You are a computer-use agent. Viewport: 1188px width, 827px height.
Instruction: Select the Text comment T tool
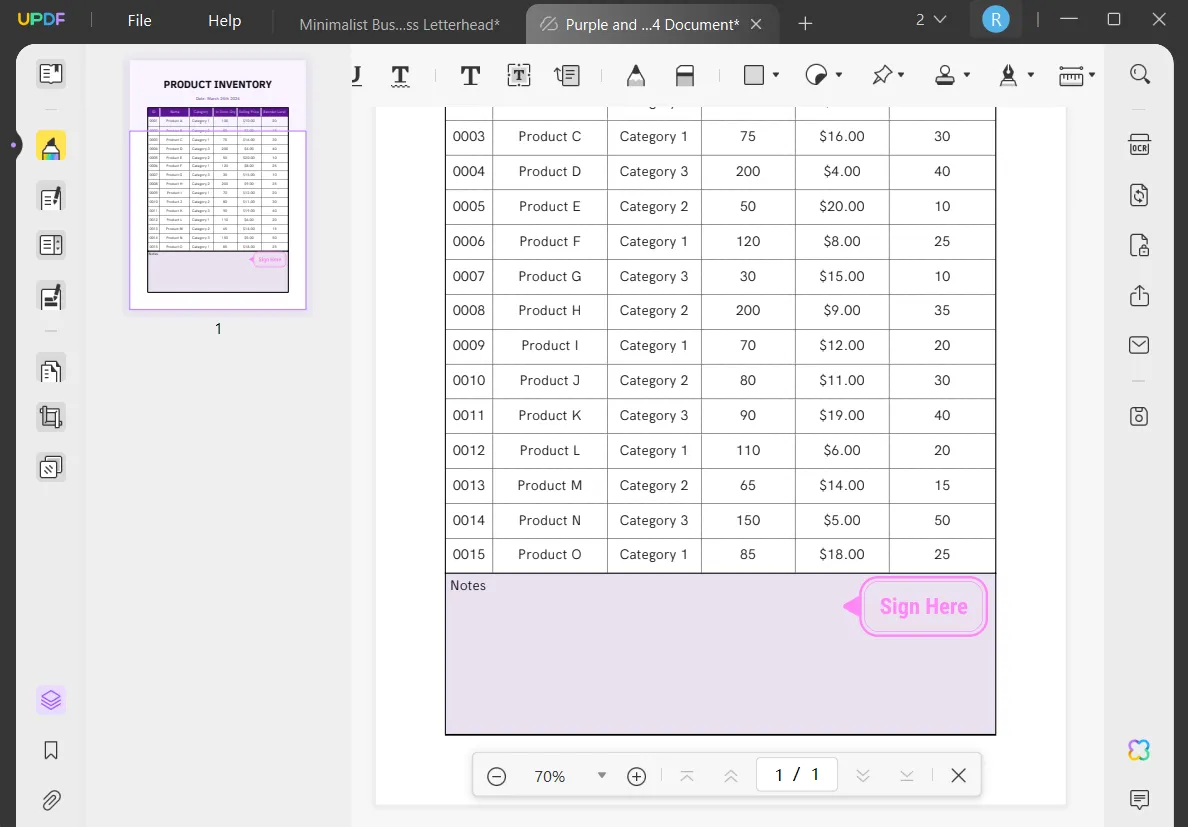pyautogui.click(x=470, y=75)
